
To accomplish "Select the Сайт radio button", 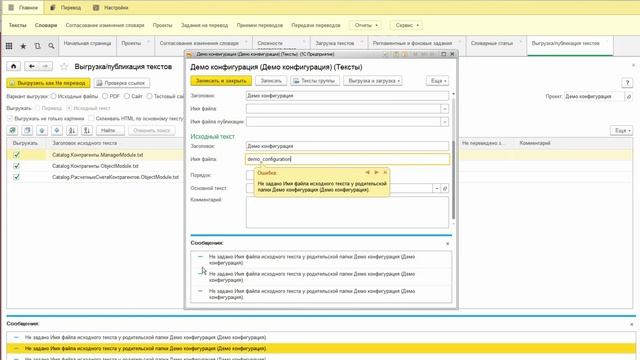I will (127, 96).
